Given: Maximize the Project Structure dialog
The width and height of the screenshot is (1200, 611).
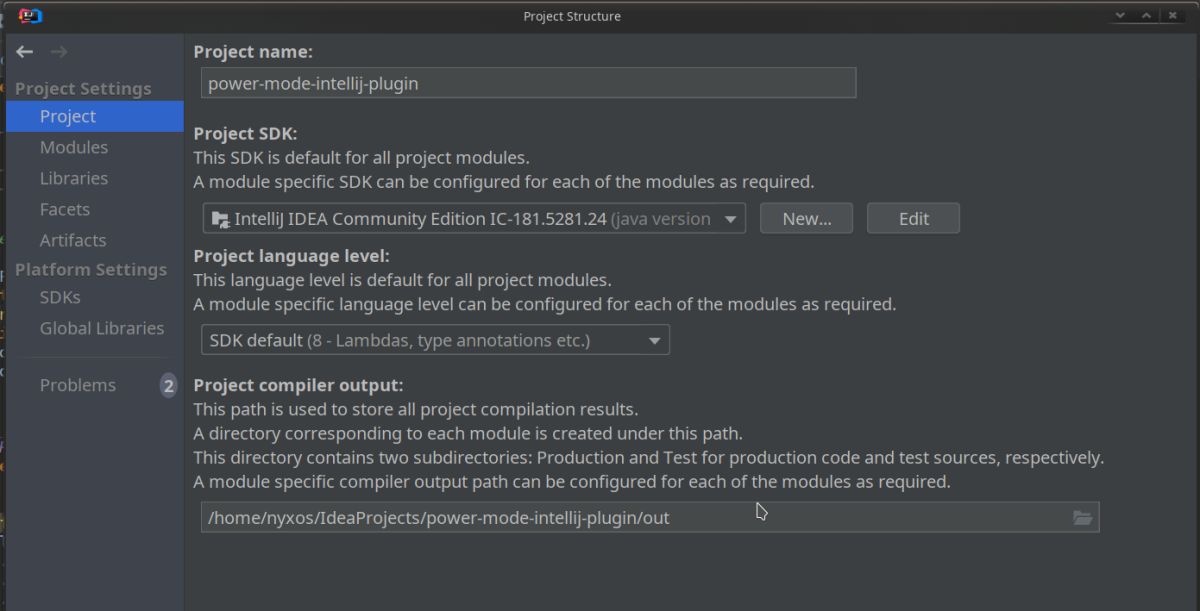Looking at the screenshot, I should (1148, 16).
